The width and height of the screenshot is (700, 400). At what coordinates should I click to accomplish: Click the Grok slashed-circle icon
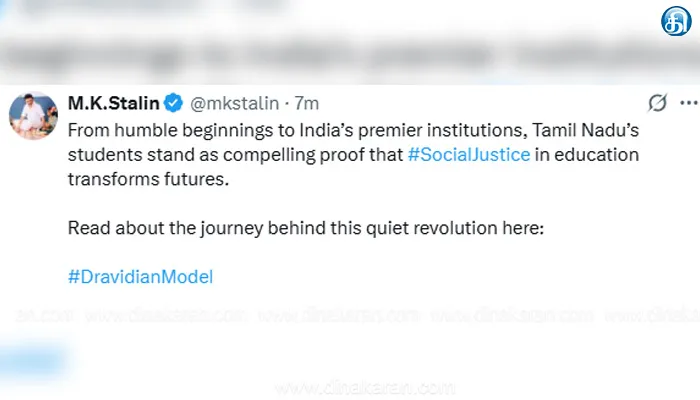pos(658,103)
